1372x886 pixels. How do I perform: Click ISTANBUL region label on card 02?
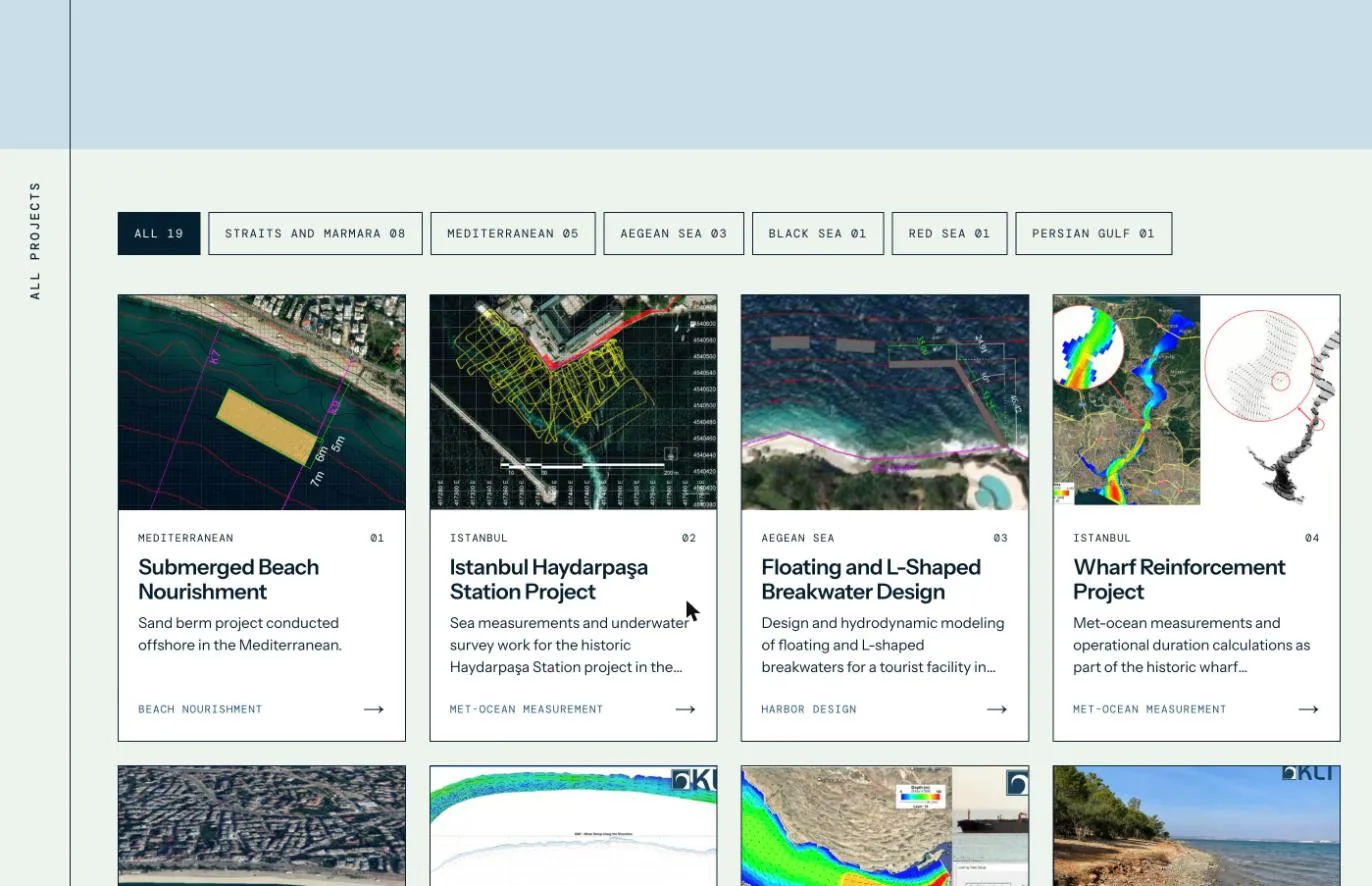479,538
